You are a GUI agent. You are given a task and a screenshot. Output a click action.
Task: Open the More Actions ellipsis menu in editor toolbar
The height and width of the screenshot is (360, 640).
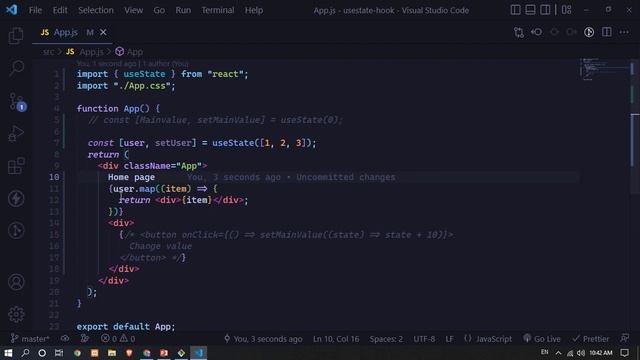[624, 32]
